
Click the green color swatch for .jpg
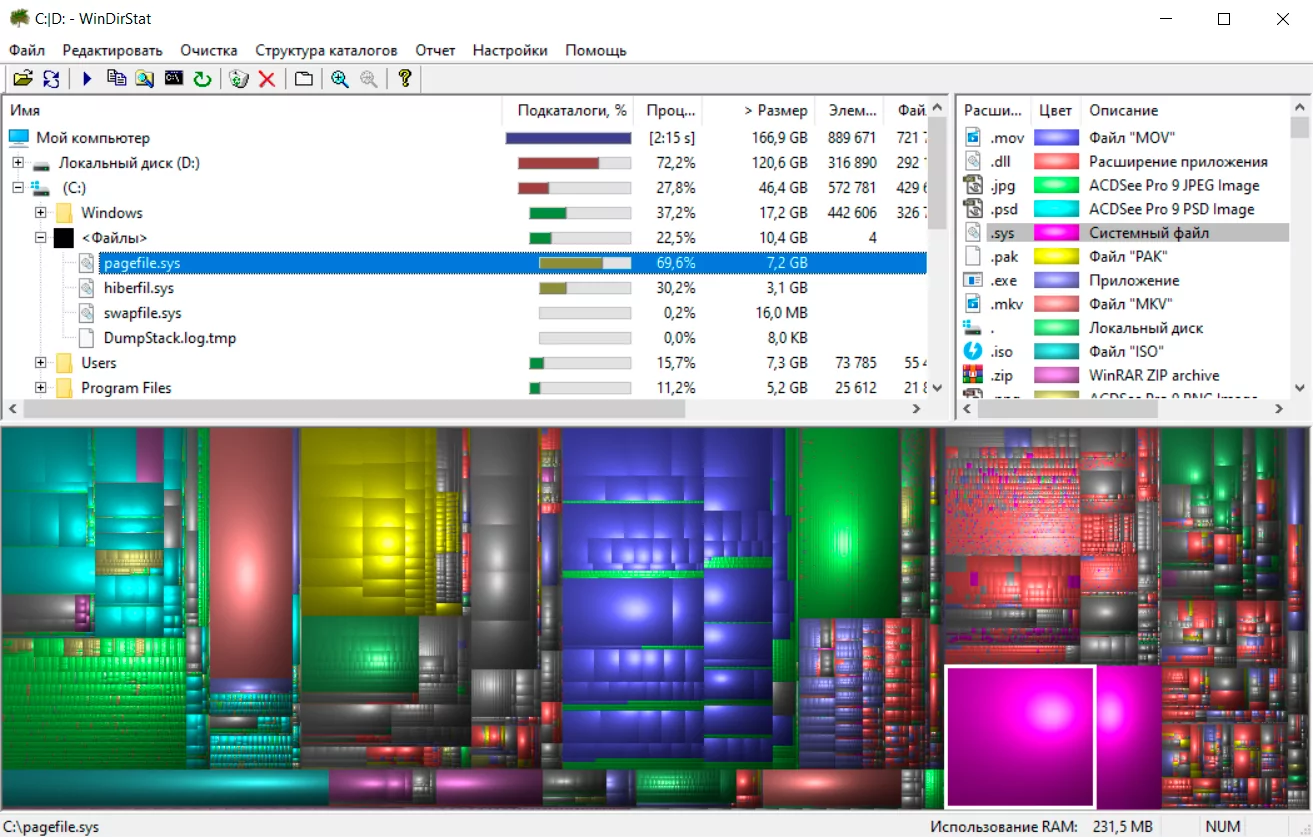click(x=1056, y=185)
